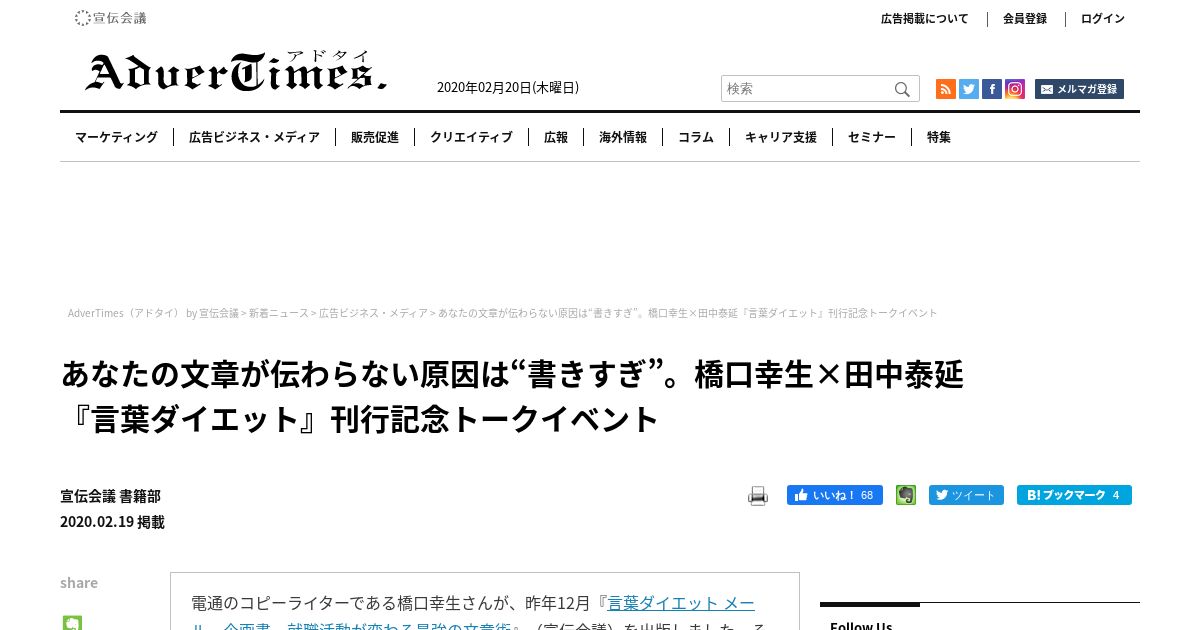Click the 宣伝会議 logo at top left
The width and height of the screenshot is (1200, 630).
coord(110,18)
